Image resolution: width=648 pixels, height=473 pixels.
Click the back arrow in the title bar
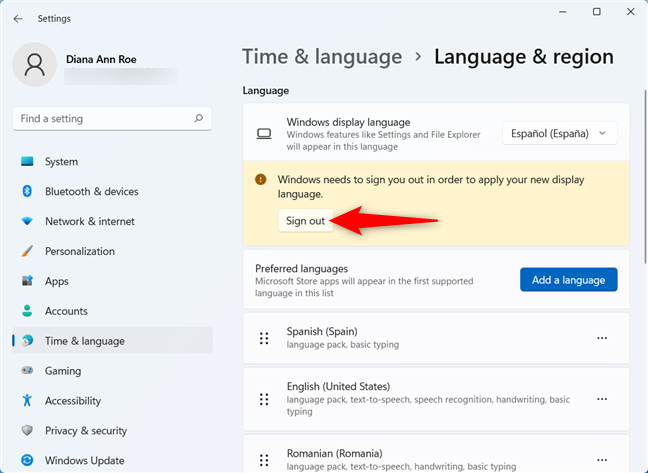coord(18,18)
